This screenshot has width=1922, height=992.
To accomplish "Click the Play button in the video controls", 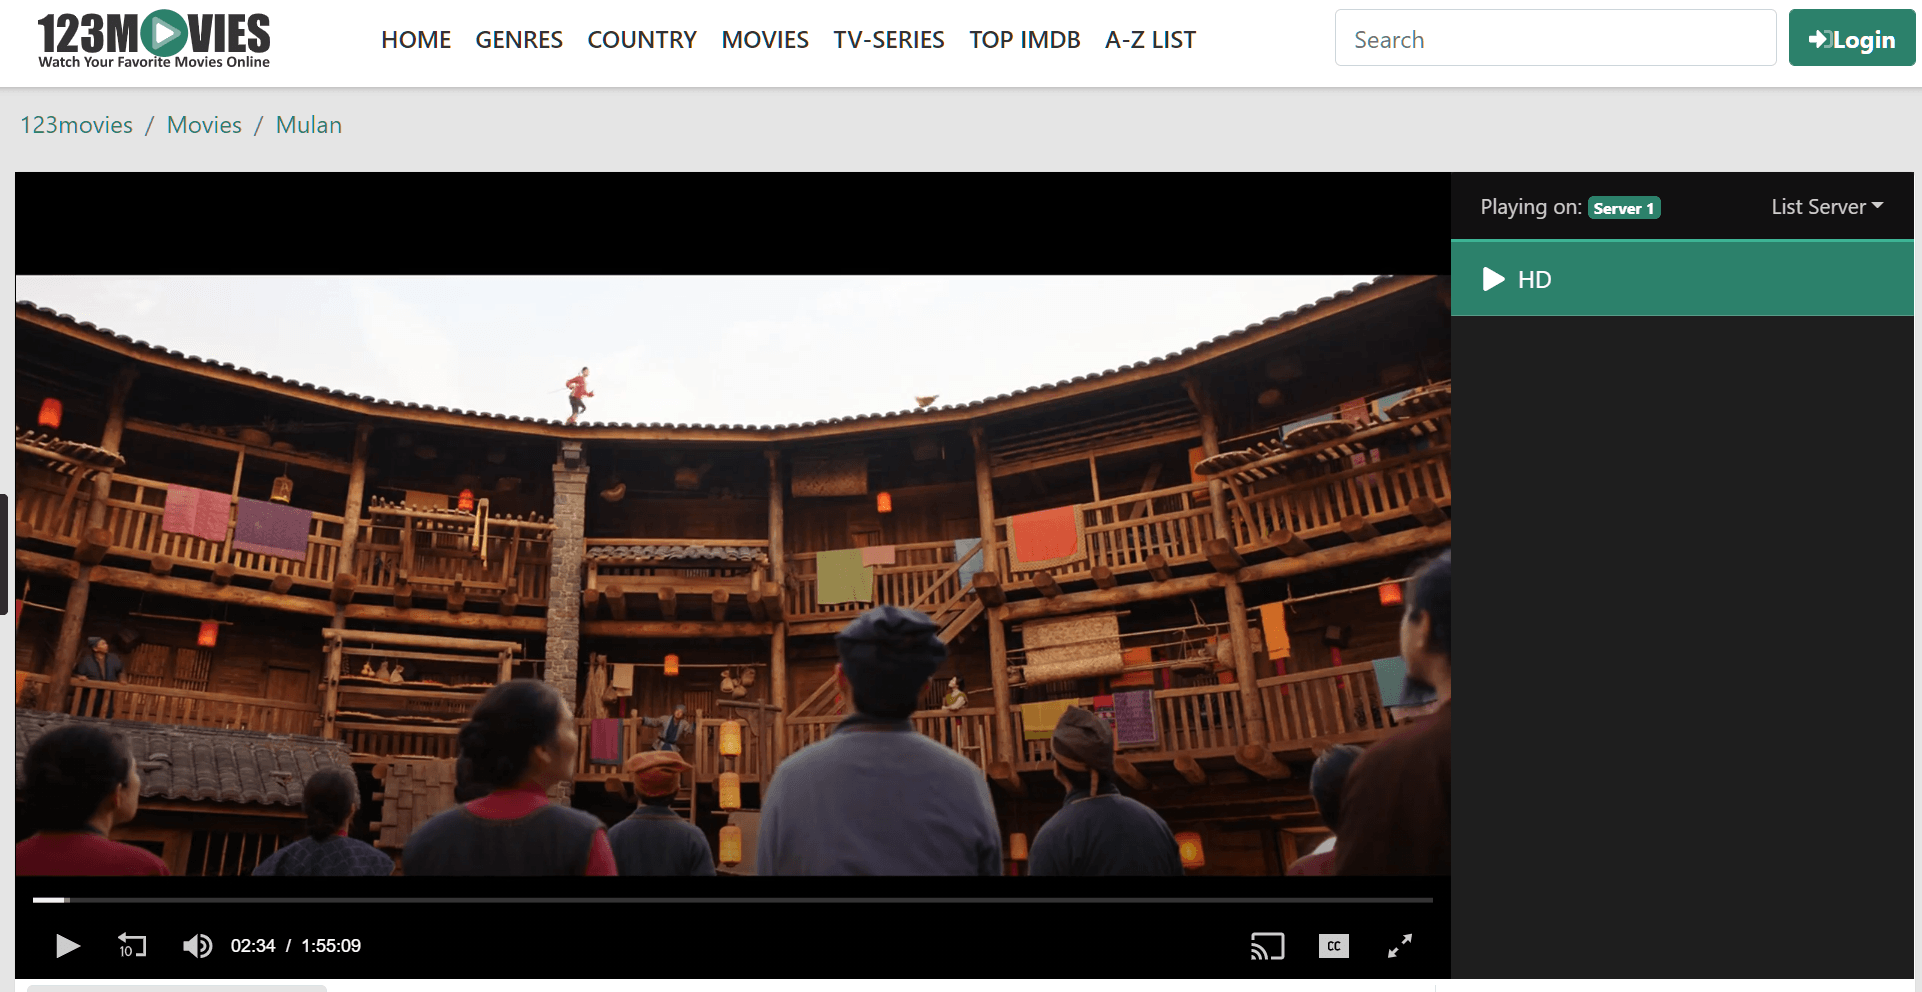I will [x=67, y=946].
